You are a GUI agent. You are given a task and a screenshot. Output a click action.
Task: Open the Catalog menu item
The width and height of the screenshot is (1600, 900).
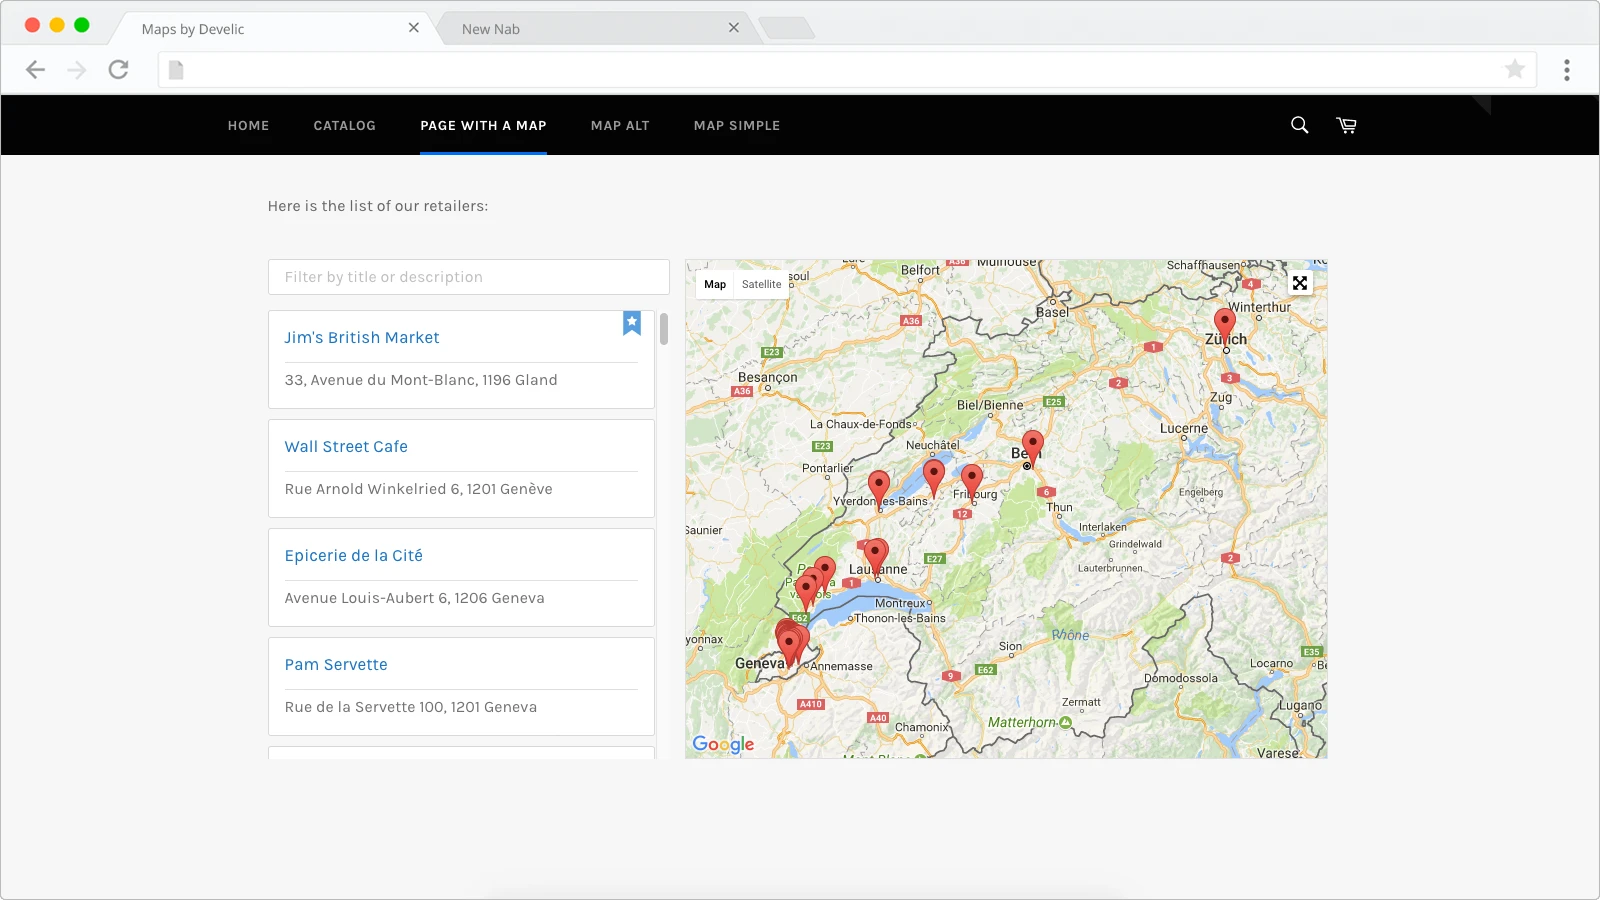coord(344,126)
